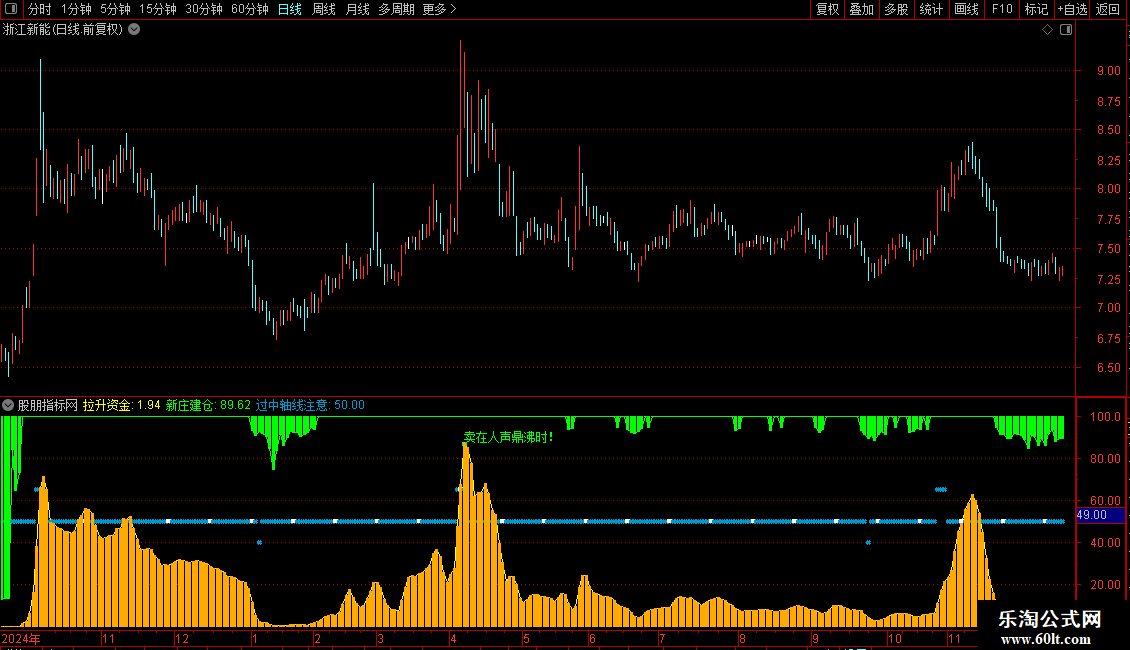Viewport: 1130px width, 650px height.
Task: Click the 8.00 price axis label
Action: [1108, 189]
